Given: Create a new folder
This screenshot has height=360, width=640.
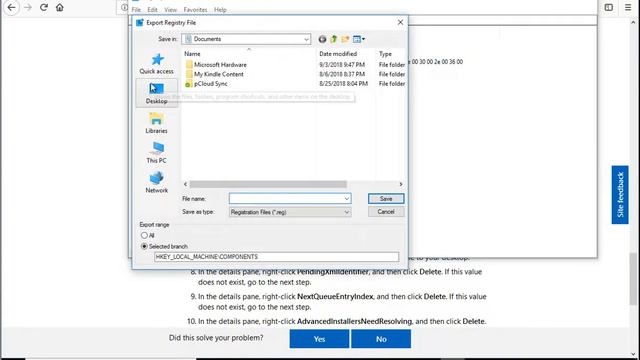Looking at the screenshot, I should (345, 39).
